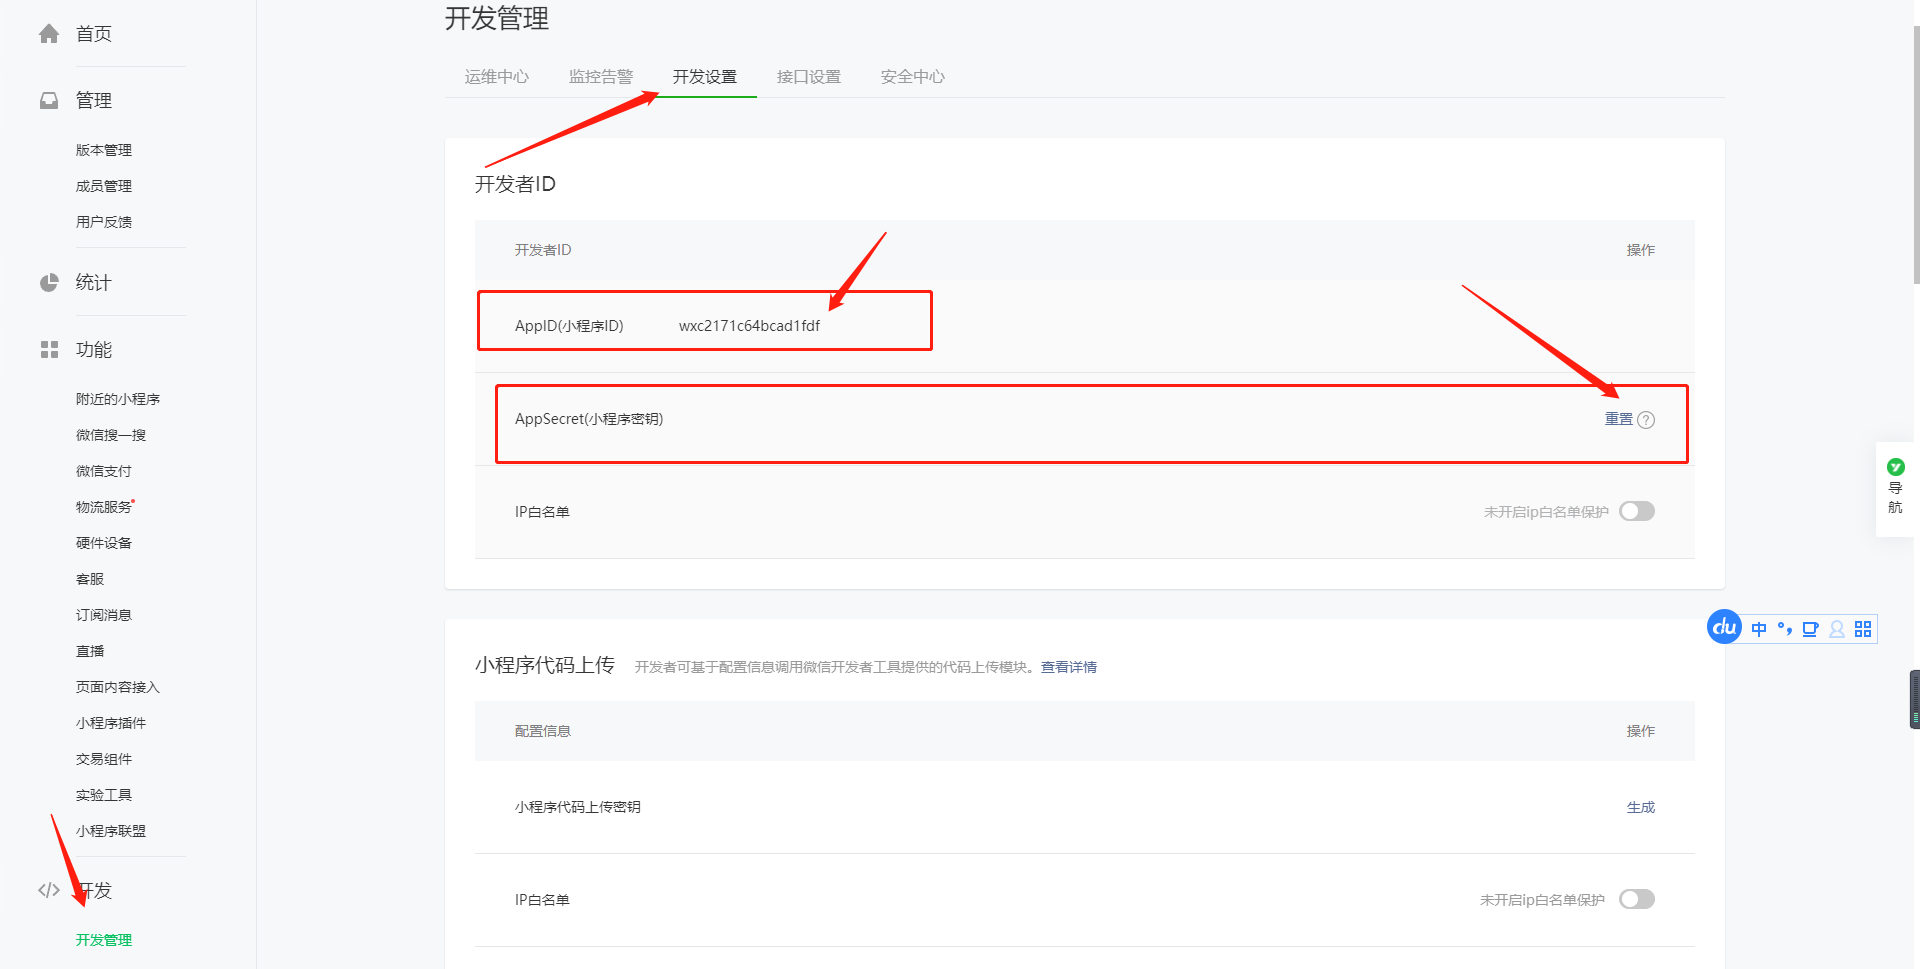
Task: Enable IP whitelist toggle in 开发者ID section
Action: (x=1637, y=512)
